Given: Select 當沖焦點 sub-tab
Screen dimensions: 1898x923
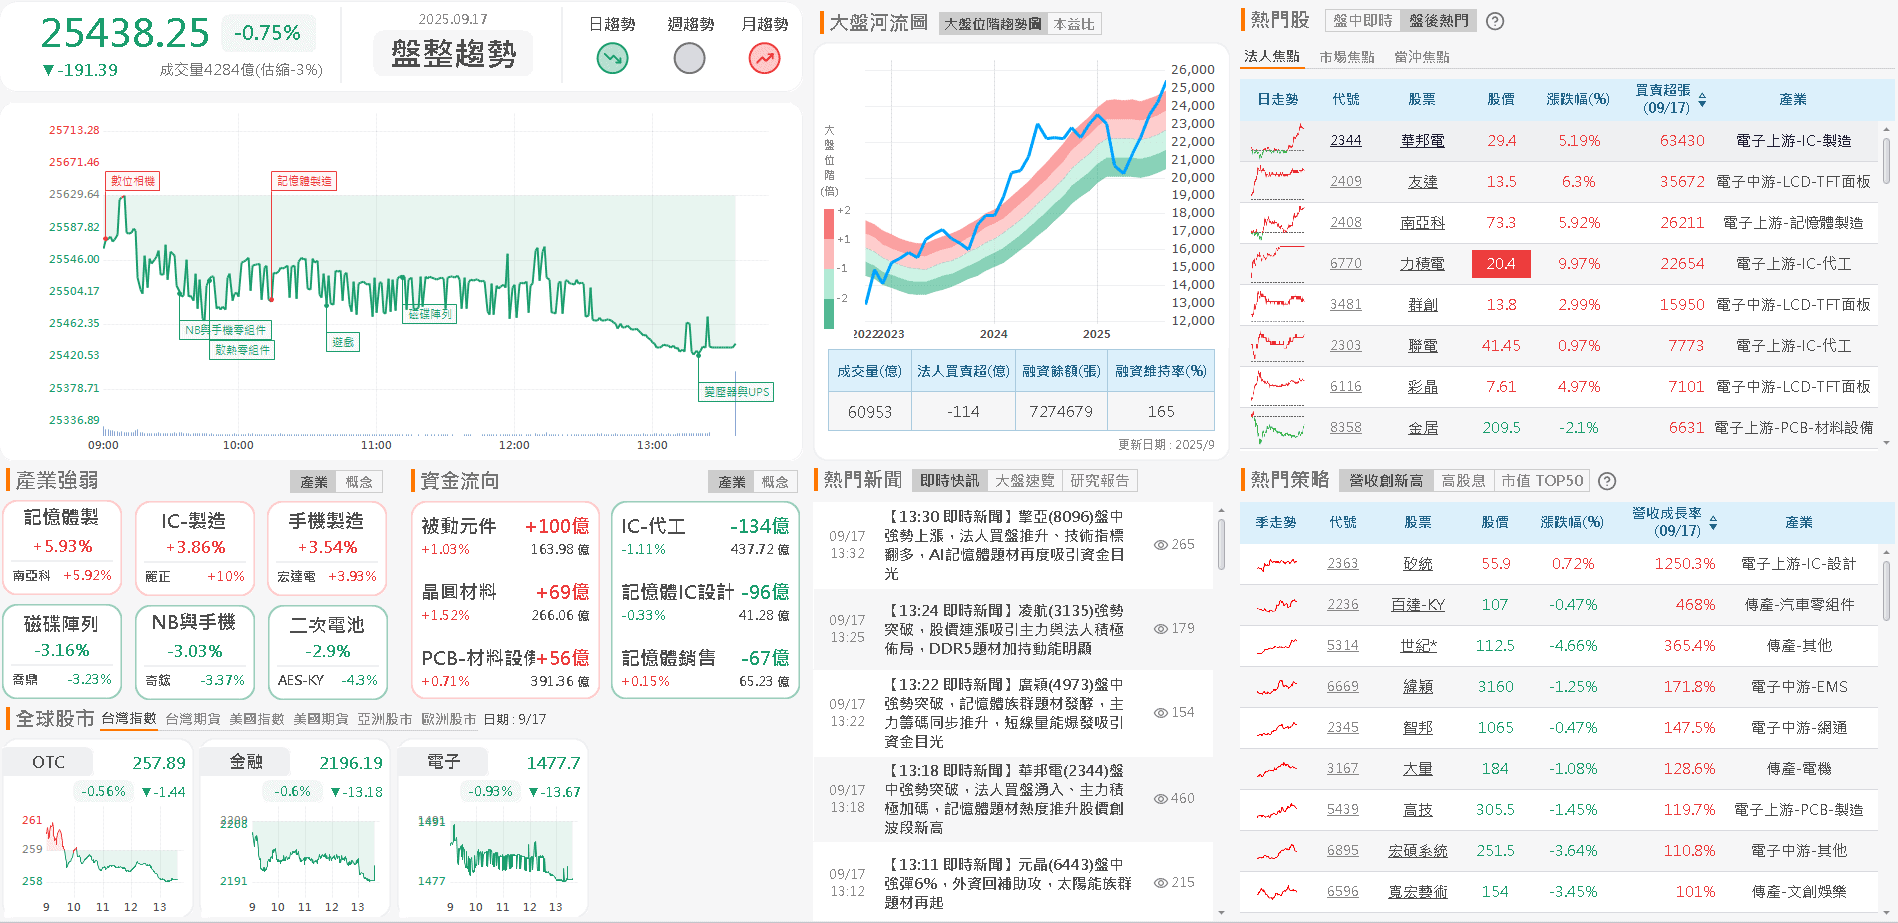Looking at the screenshot, I should tap(1422, 57).
